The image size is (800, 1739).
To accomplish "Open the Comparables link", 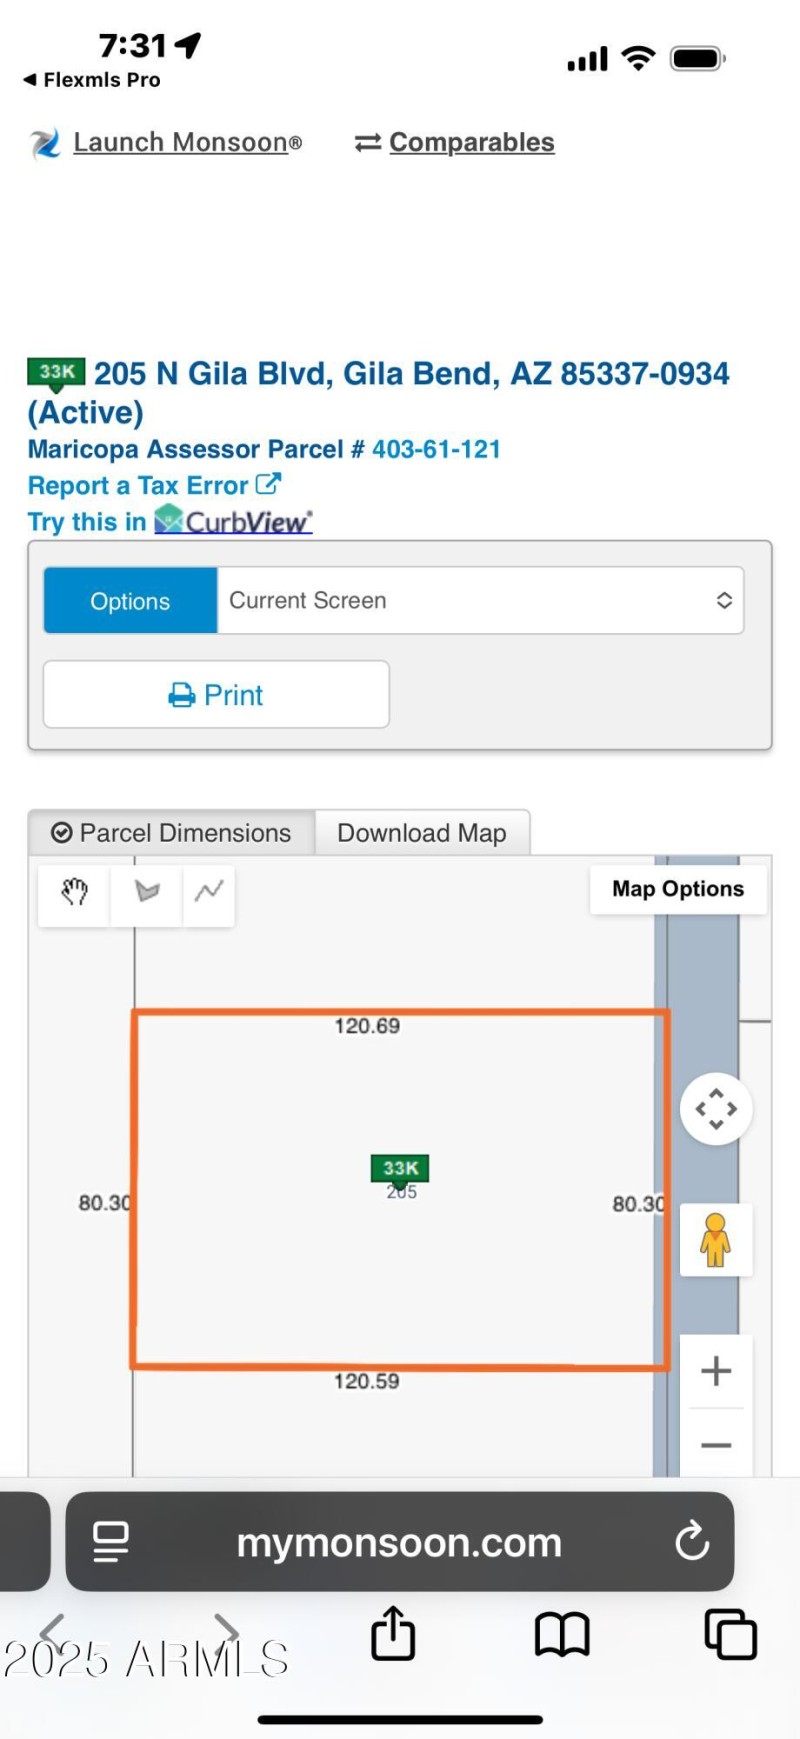I will 470,143.
